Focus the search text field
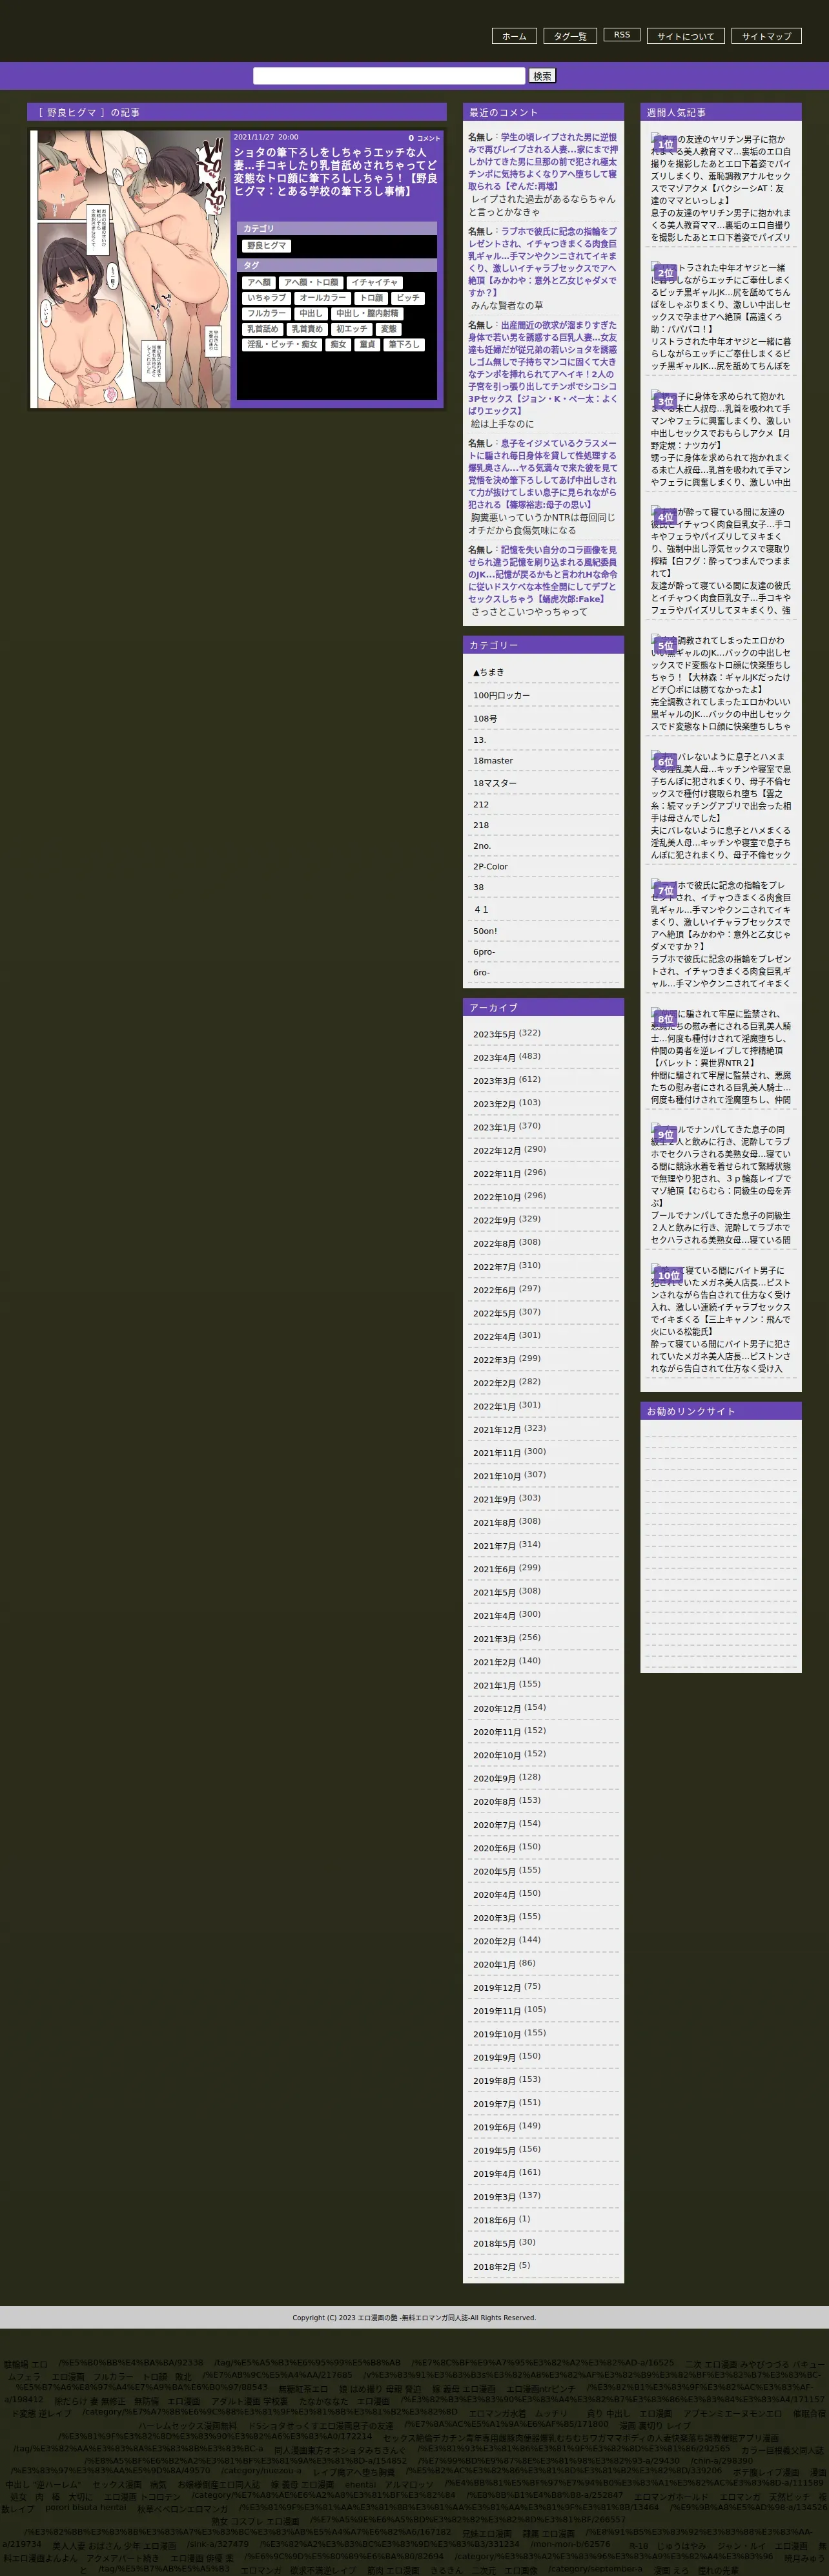Image resolution: width=829 pixels, height=2576 pixels. [x=389, y=76]
